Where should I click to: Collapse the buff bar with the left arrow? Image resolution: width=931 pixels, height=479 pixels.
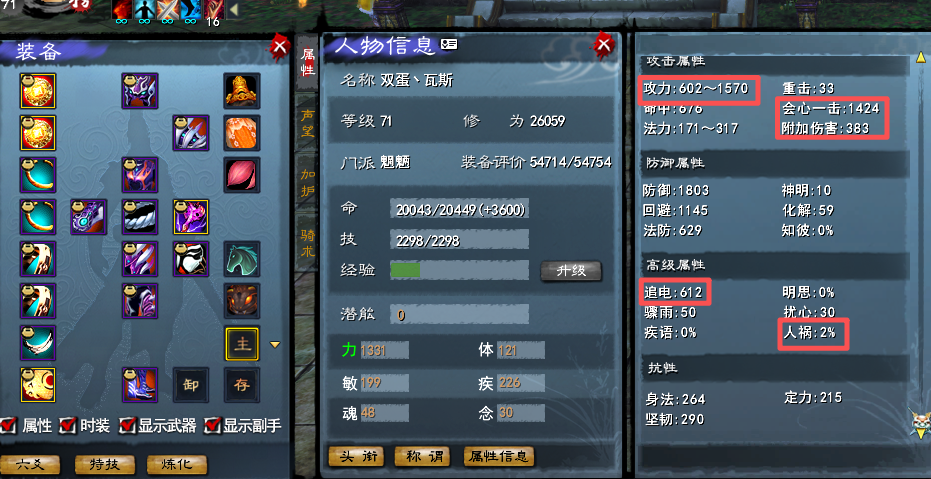234,10
